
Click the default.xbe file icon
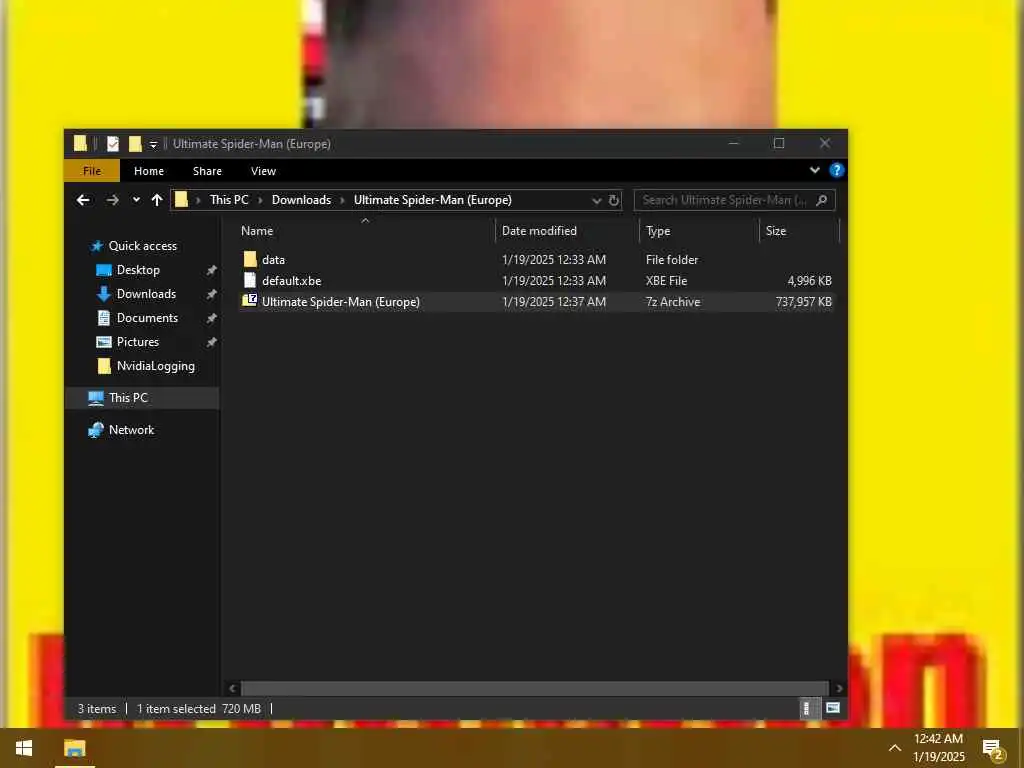click(249, 280)
